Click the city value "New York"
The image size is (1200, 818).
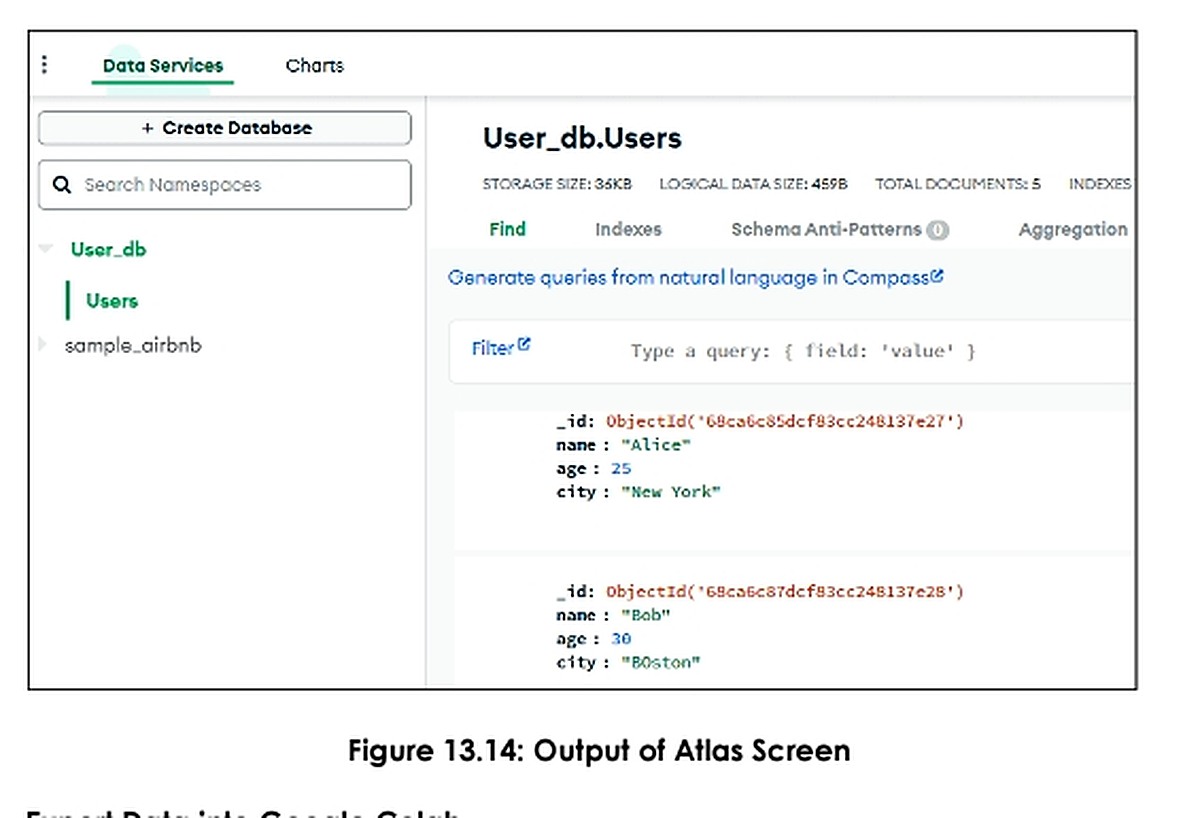670,491
